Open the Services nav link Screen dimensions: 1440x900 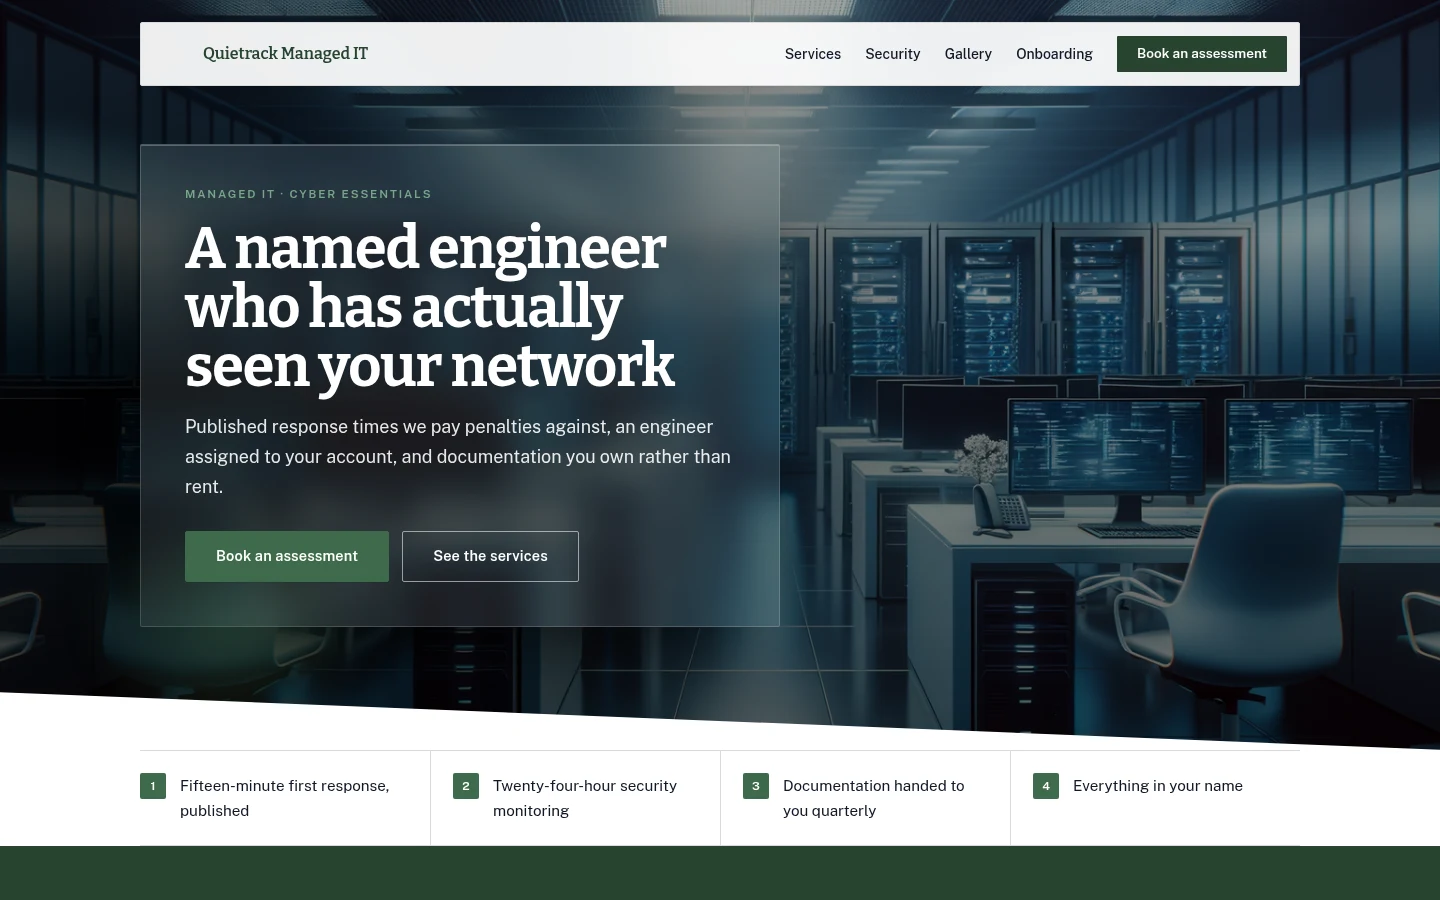812,54
